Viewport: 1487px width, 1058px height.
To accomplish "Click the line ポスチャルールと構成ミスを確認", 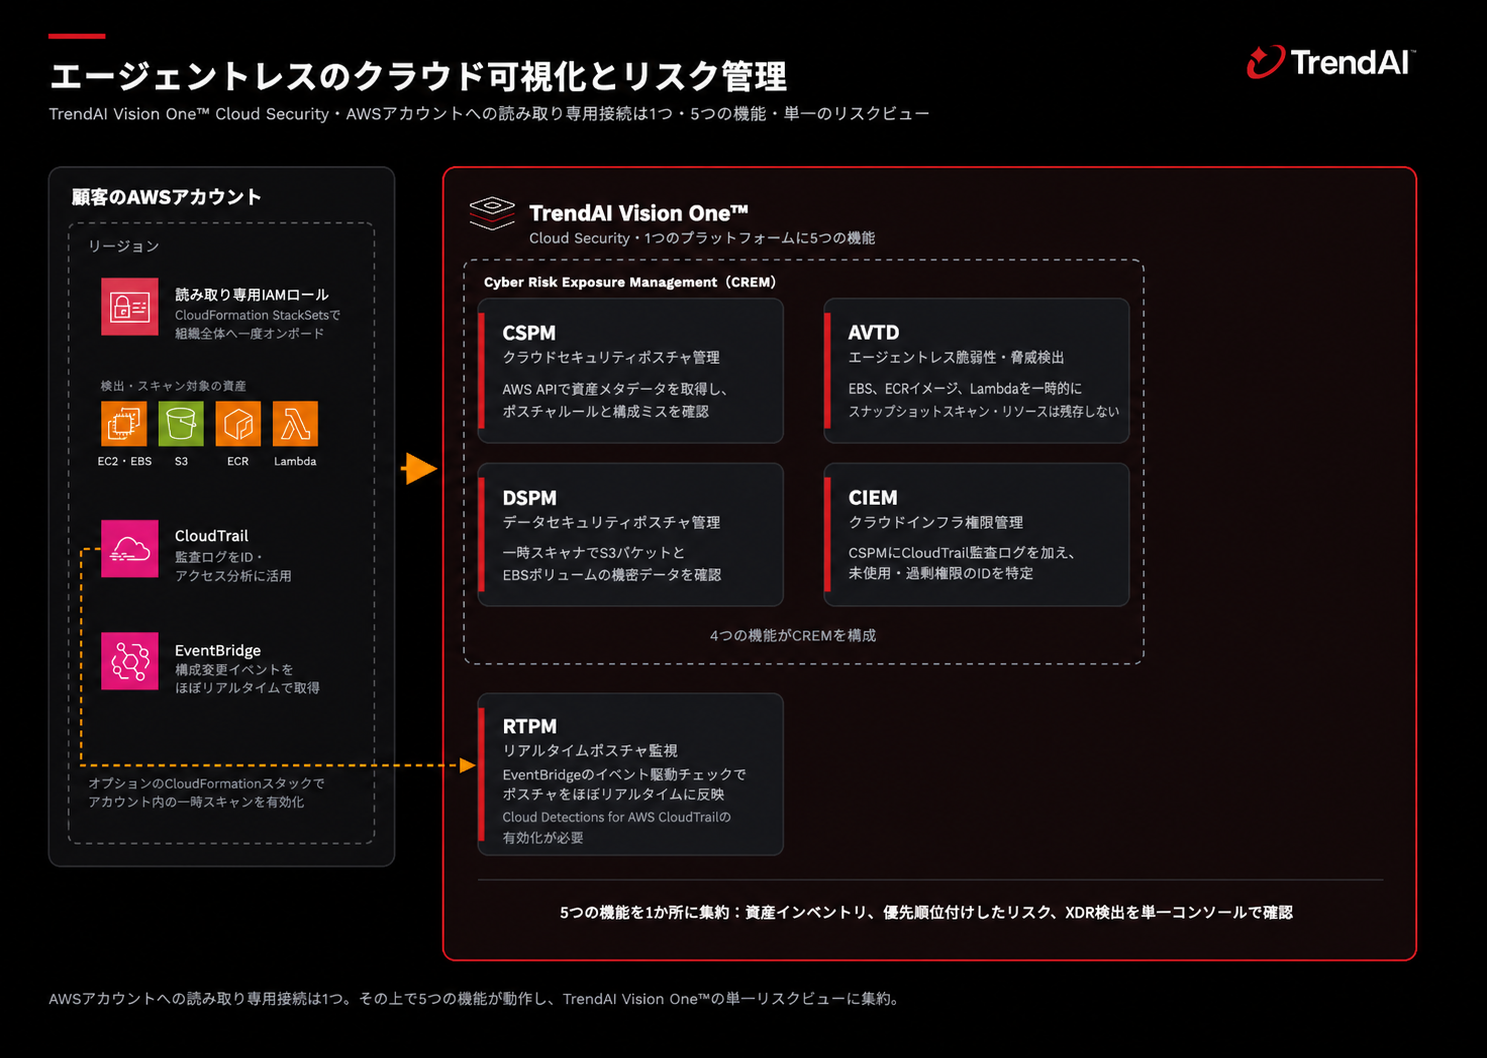I will click(606, 411).
